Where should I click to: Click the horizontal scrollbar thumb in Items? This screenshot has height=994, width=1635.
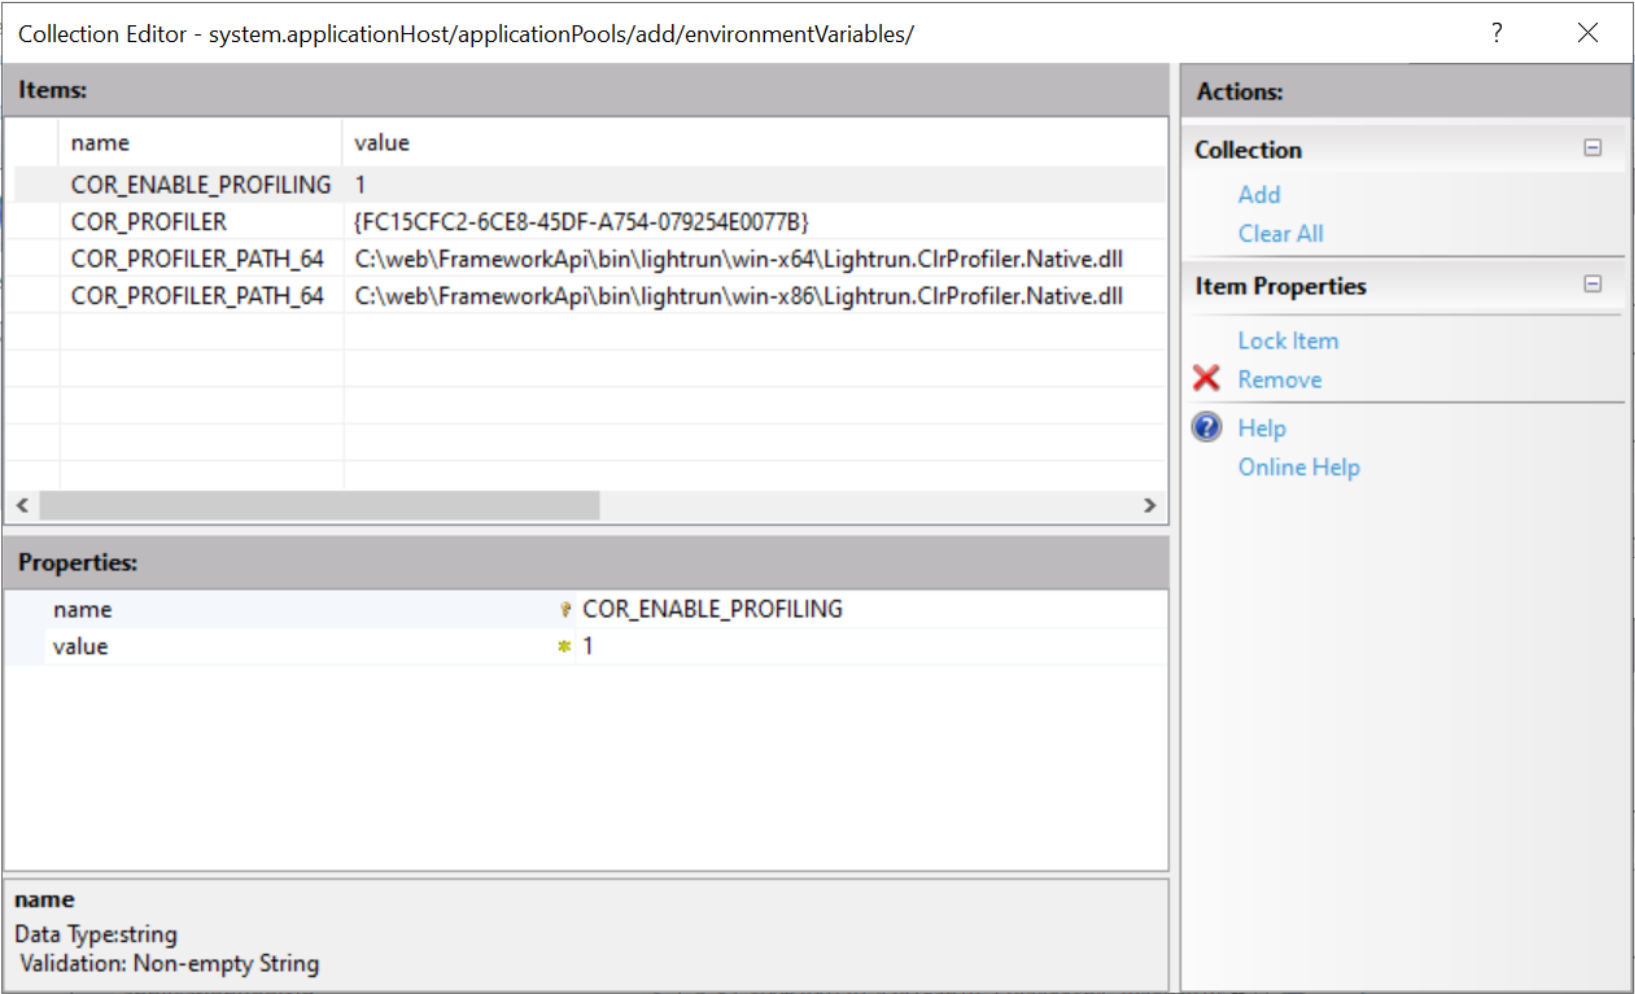pos(319,506)
